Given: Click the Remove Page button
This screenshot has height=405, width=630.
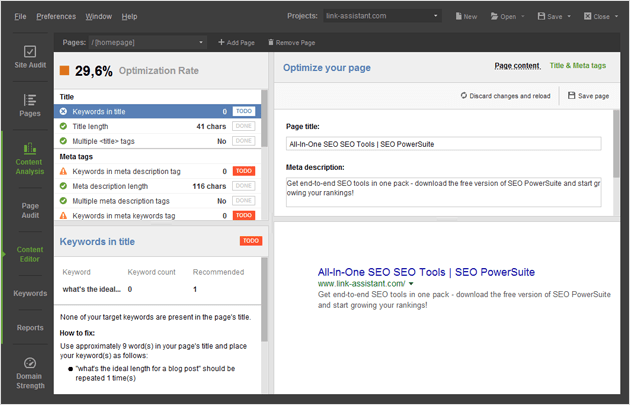Looking at the screenshot, I should point(292,42).
